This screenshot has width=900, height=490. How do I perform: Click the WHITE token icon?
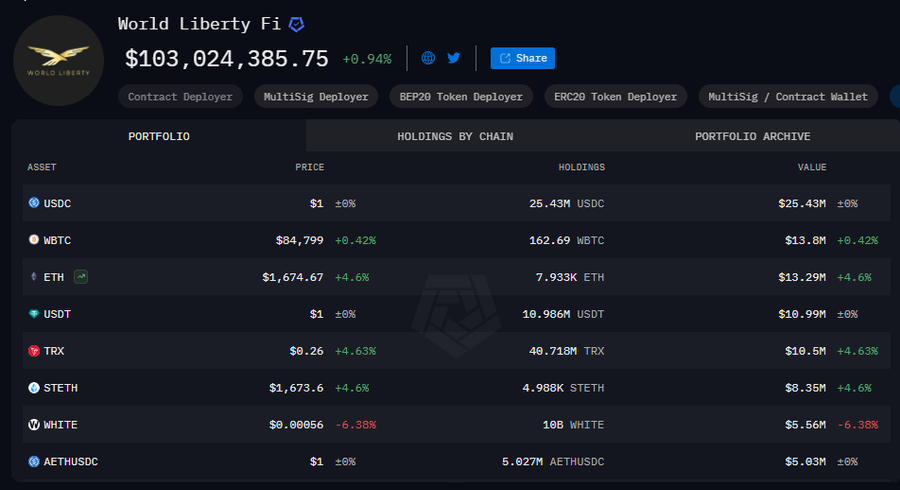tap(34, 425)
